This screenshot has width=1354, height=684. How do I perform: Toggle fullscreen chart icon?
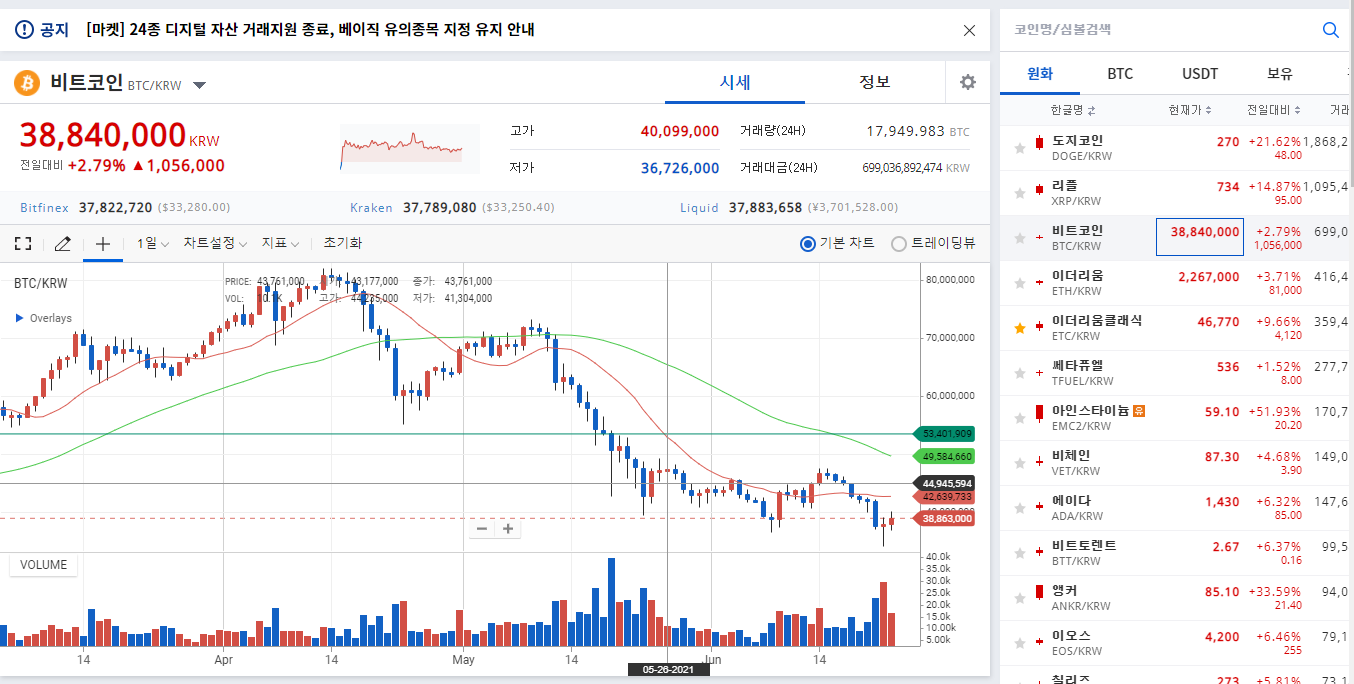pos(23,243)
